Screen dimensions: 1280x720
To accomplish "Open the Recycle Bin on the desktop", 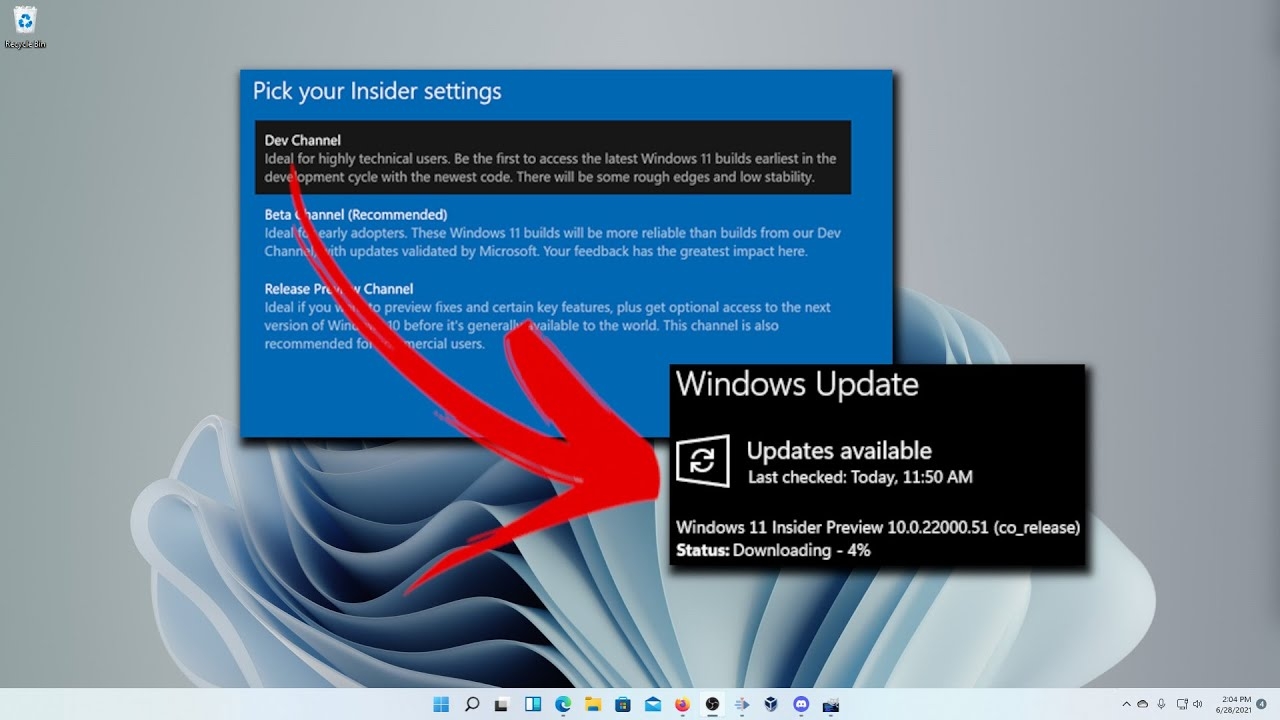I will pos(25,22).
